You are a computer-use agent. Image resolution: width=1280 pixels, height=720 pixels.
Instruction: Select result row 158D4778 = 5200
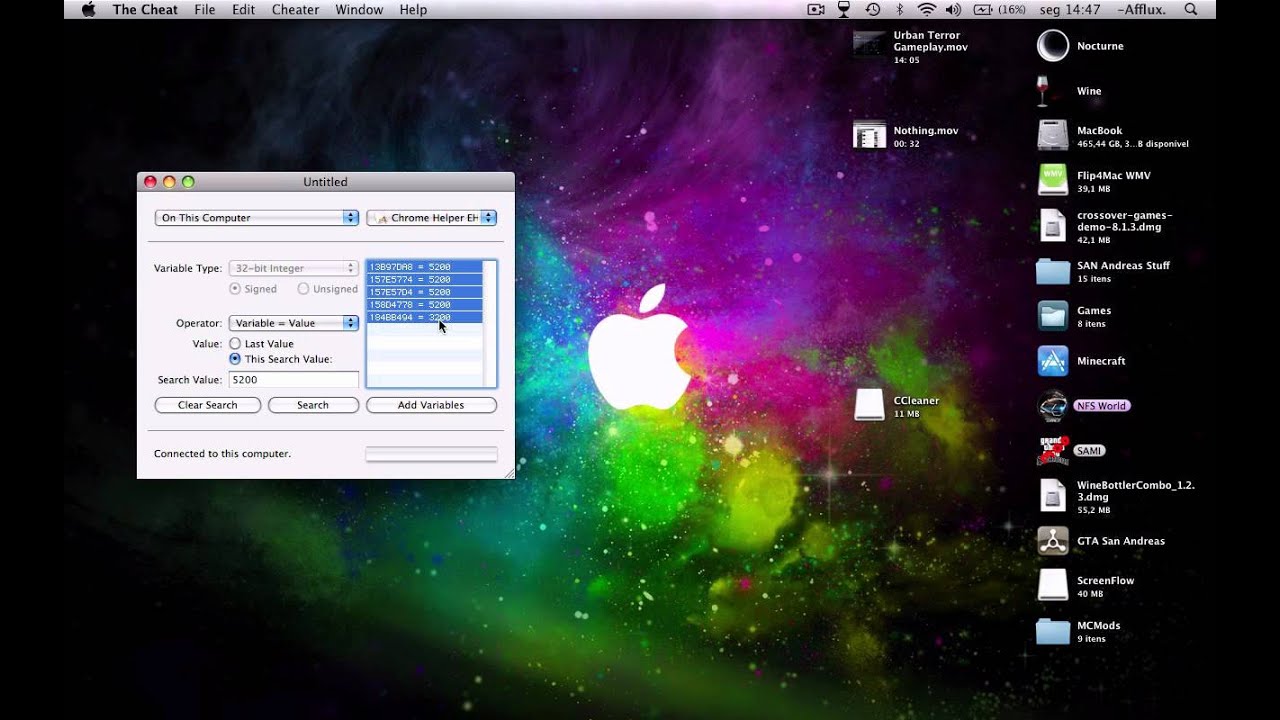(x=425, y=304)
